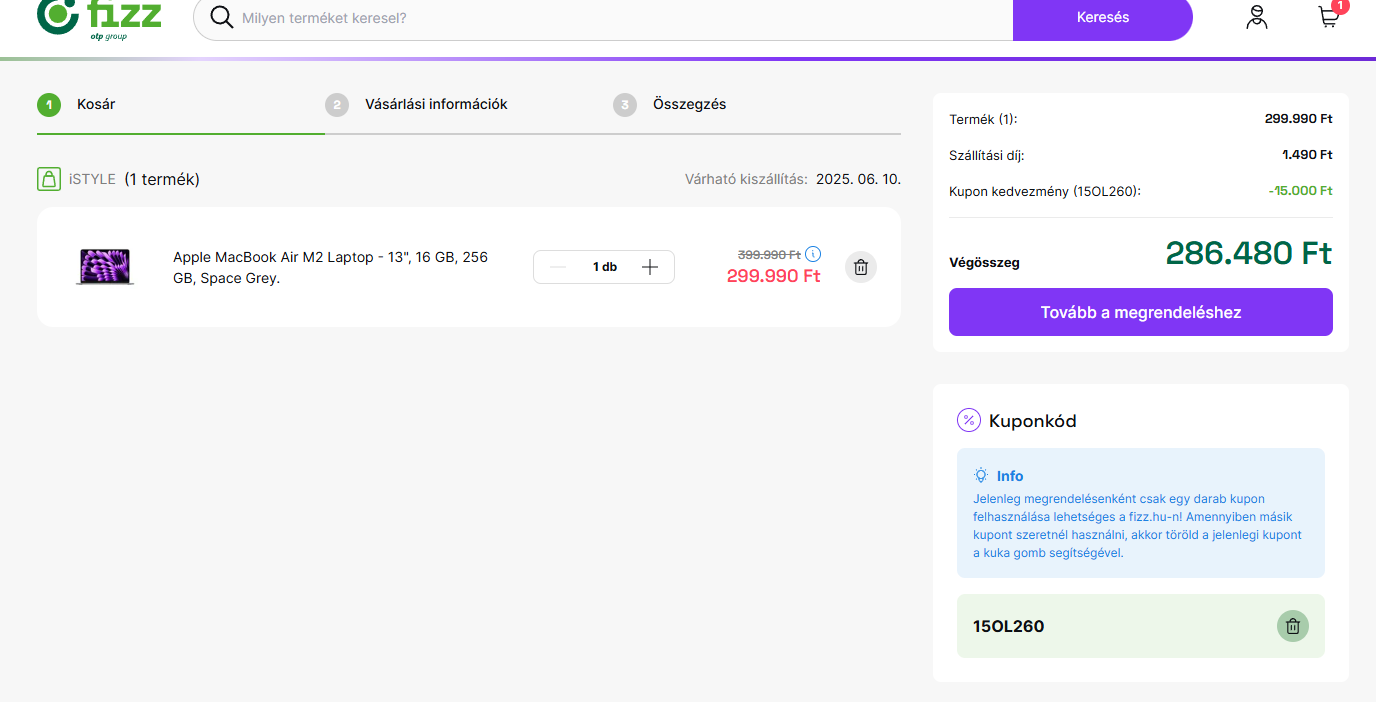Click the cart badge showing 1

1341,6
